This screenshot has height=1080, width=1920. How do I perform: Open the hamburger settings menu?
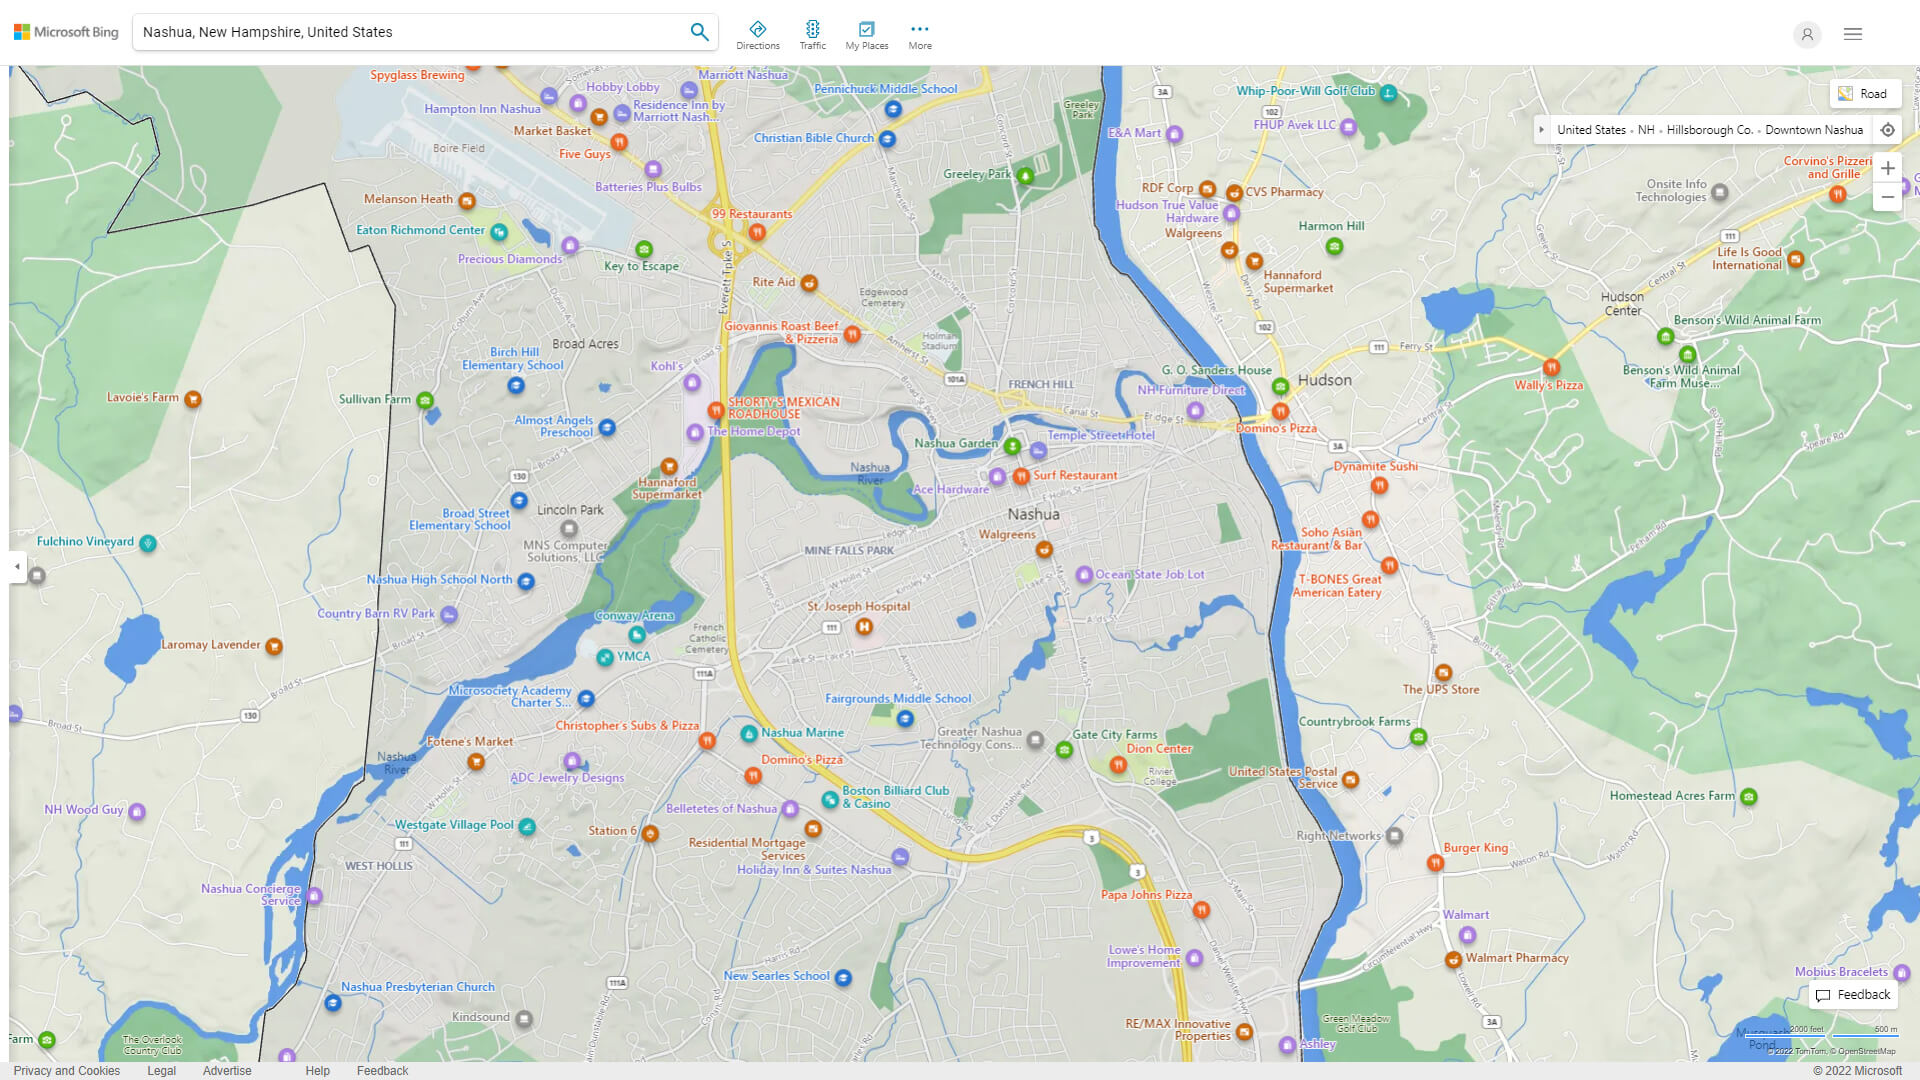pyautogui.click(x=1852, y=34)
